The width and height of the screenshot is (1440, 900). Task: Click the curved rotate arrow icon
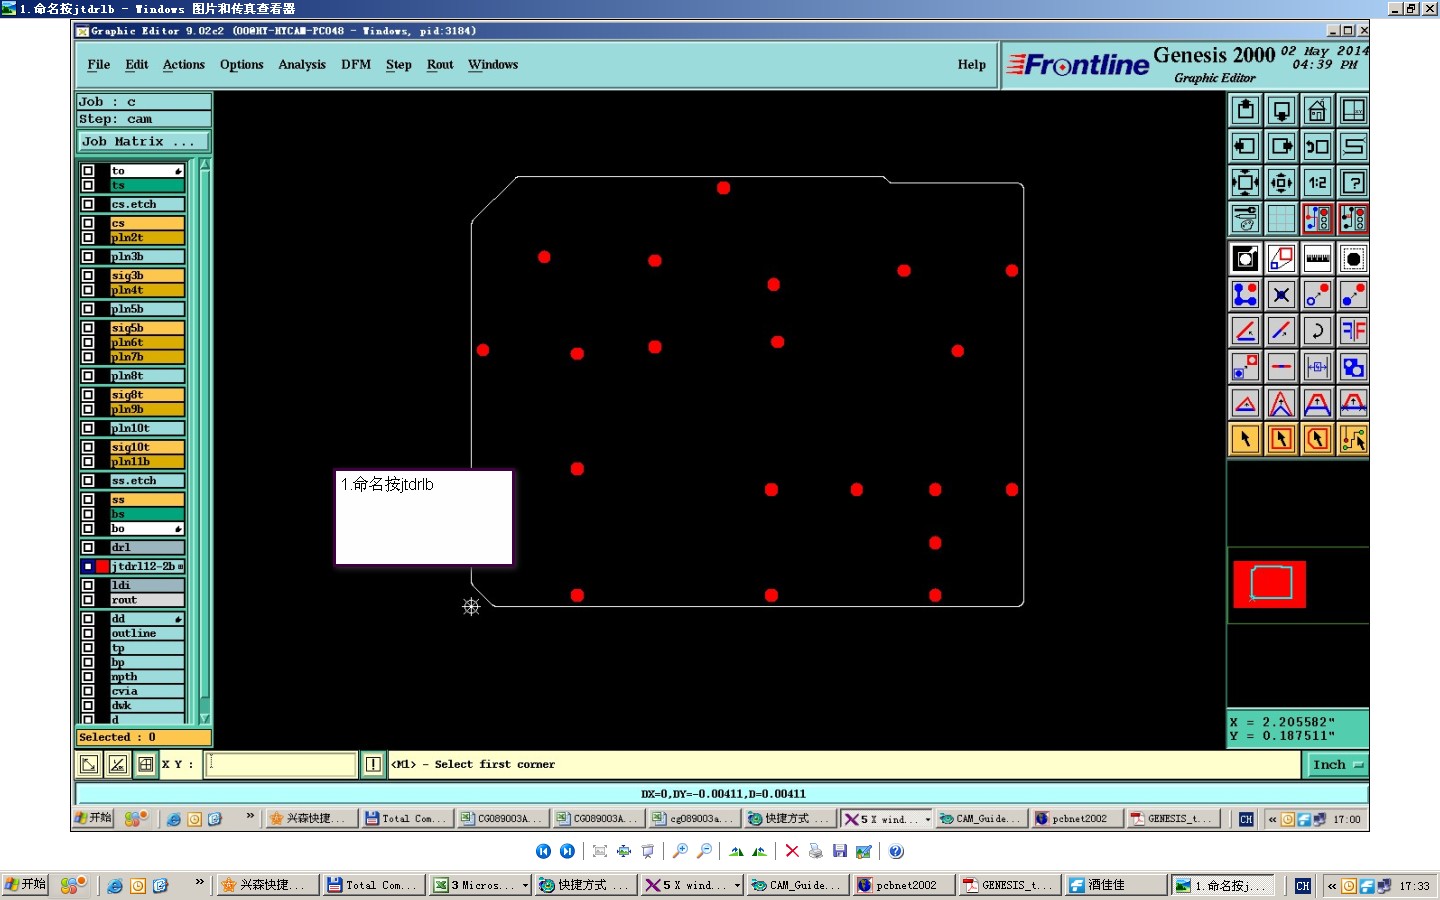pyautogui.click(x=1317, y=331)
